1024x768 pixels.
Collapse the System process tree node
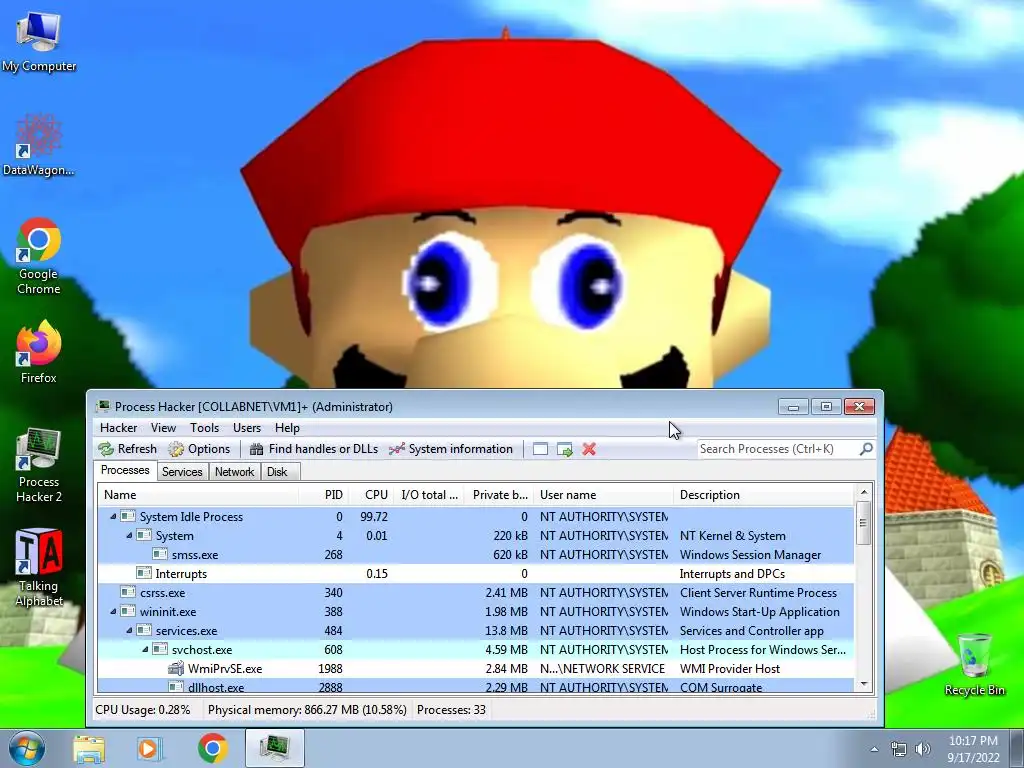129,536
